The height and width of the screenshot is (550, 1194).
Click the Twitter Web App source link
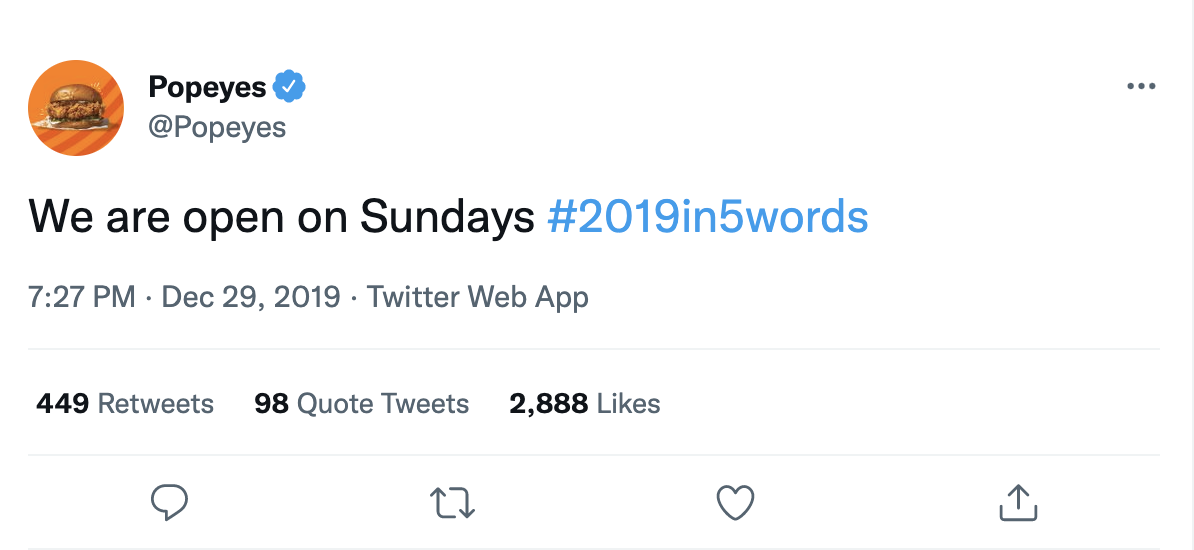478,297
